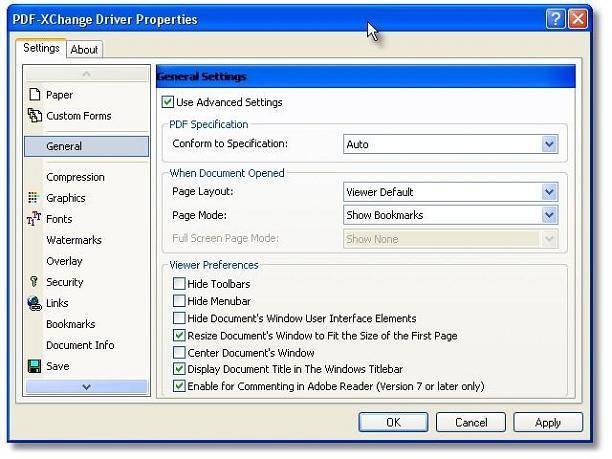Image resolution: width=612 pixels, height=459 pixels.
Task: Uncheck Display Document Title in Titlebar
Action: [179, 369]
